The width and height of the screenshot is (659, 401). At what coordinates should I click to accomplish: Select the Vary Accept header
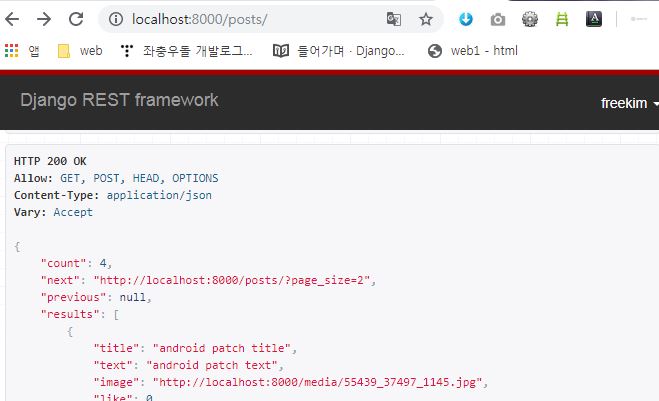53,212
